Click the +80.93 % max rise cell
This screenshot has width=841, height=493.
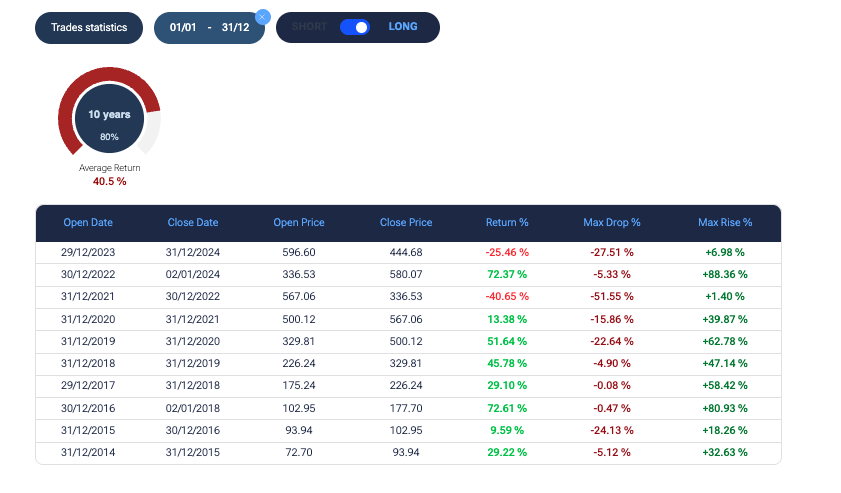[x=724, y=408]
